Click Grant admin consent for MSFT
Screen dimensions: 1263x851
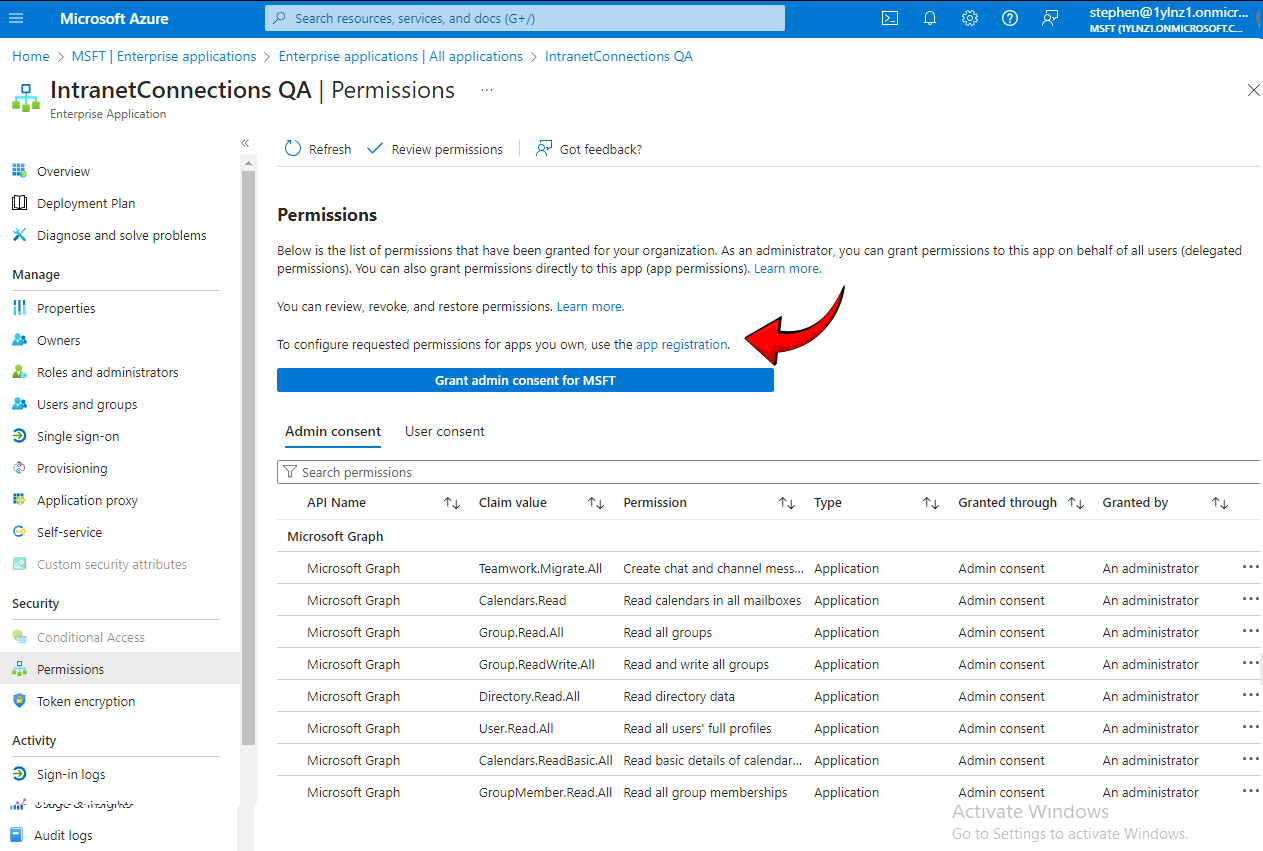(x=525, y=381)
